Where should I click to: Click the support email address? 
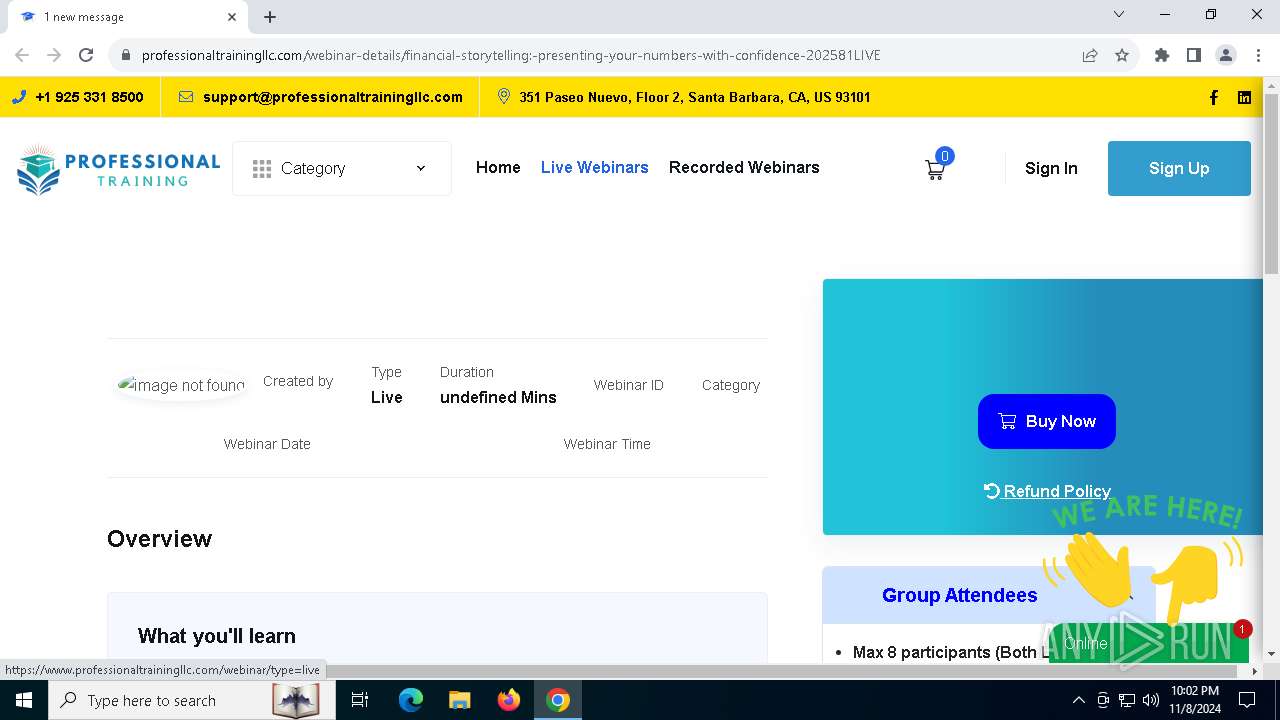[332, 97]
